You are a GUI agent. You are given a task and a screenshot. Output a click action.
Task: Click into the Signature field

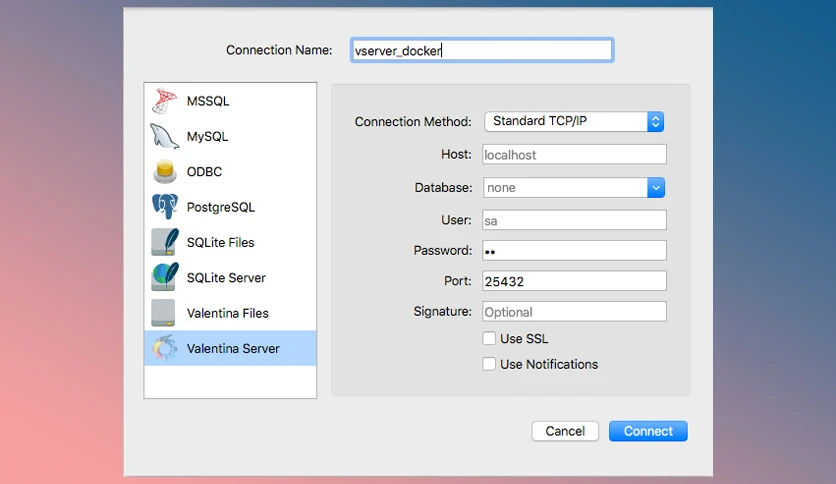[x=574, y=311]
